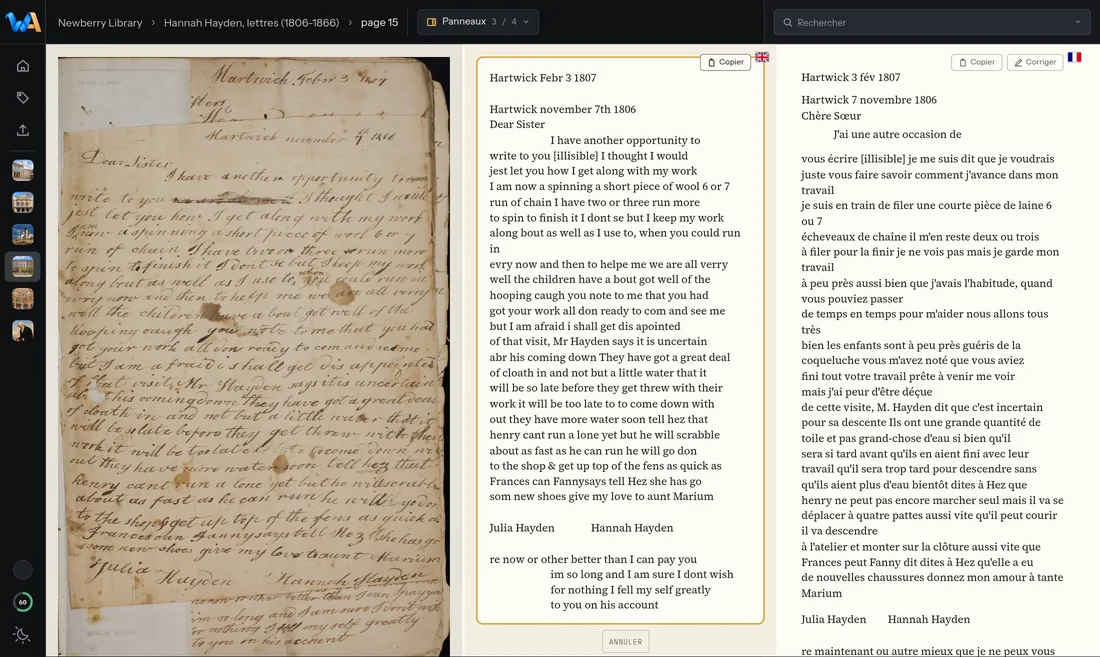Toggle the dark mode moon icon
Image resolution: width=1100 pixels, height=657 pixels.
point(22,635)
